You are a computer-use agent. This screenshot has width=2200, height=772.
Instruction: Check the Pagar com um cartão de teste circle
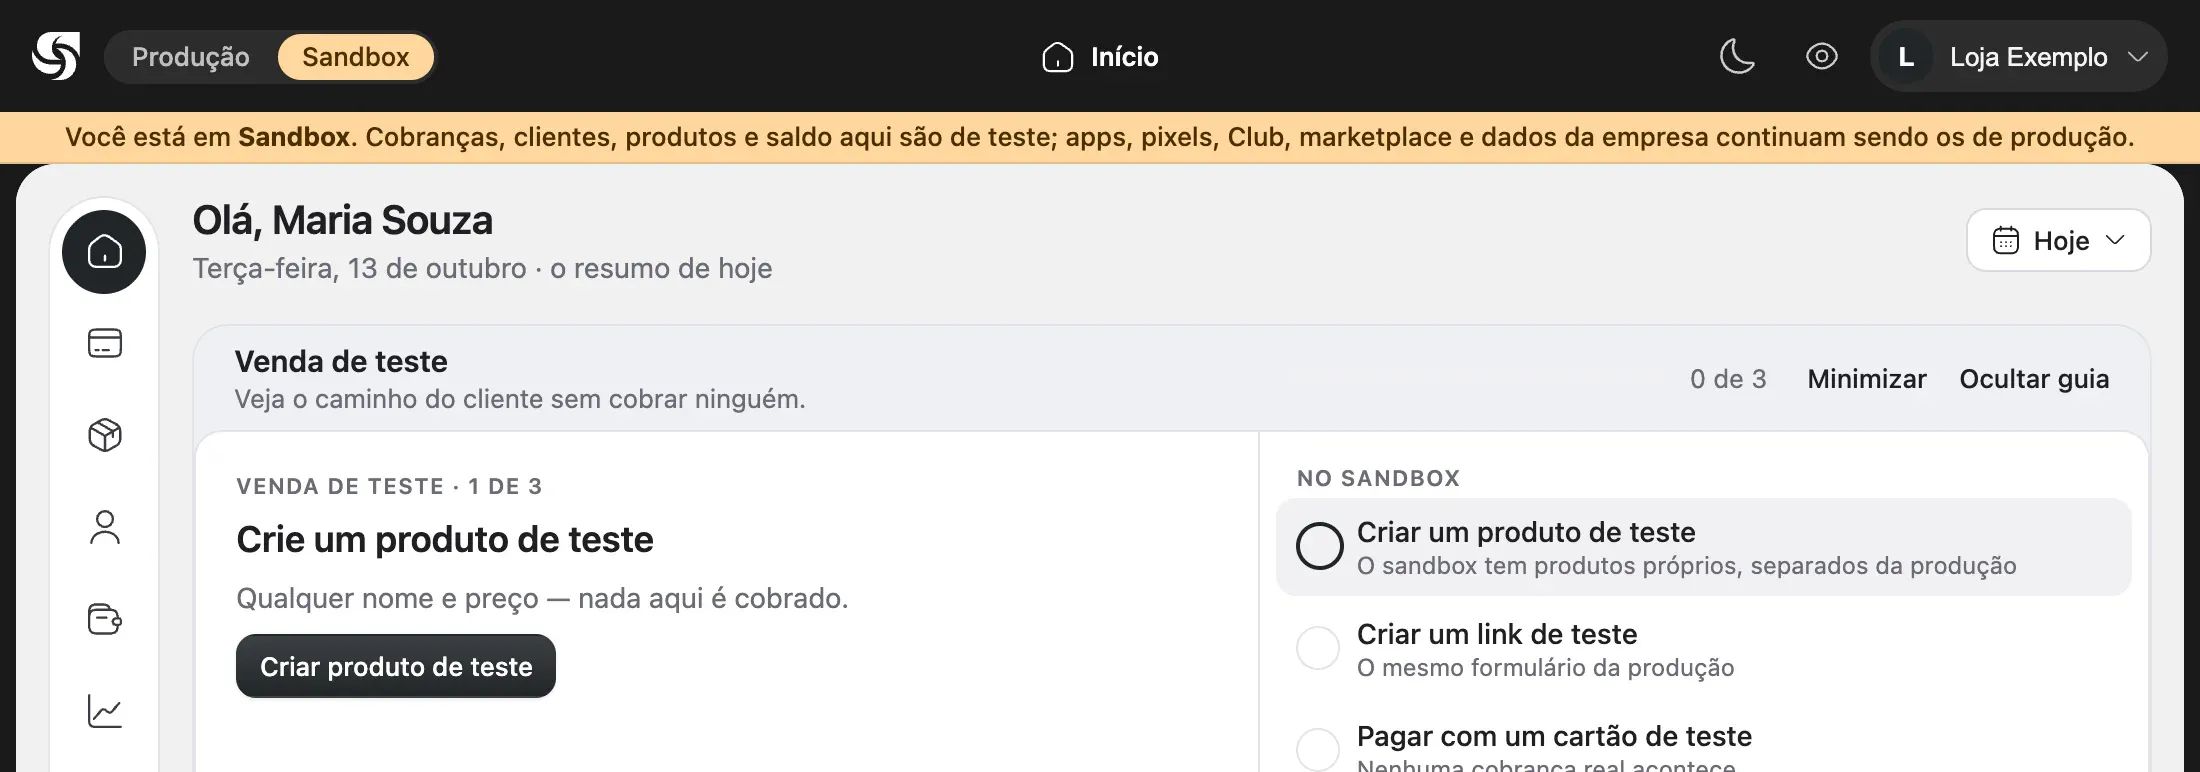(x=1318, y=750)
